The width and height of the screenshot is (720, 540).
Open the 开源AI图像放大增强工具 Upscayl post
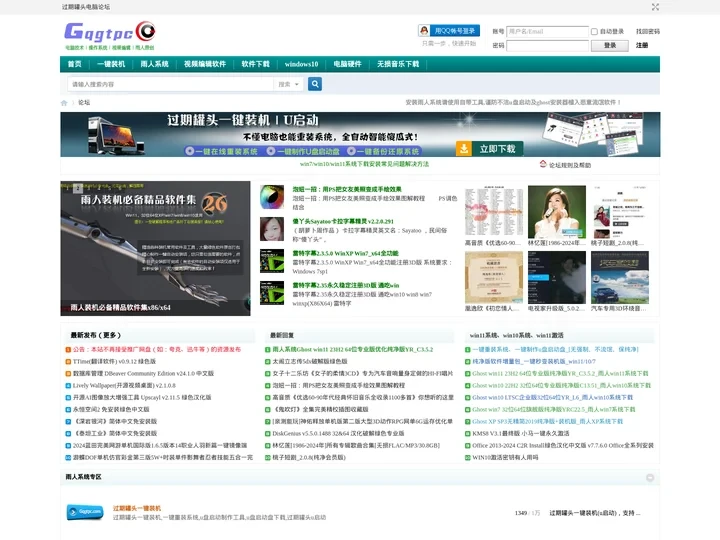point(142,398)
